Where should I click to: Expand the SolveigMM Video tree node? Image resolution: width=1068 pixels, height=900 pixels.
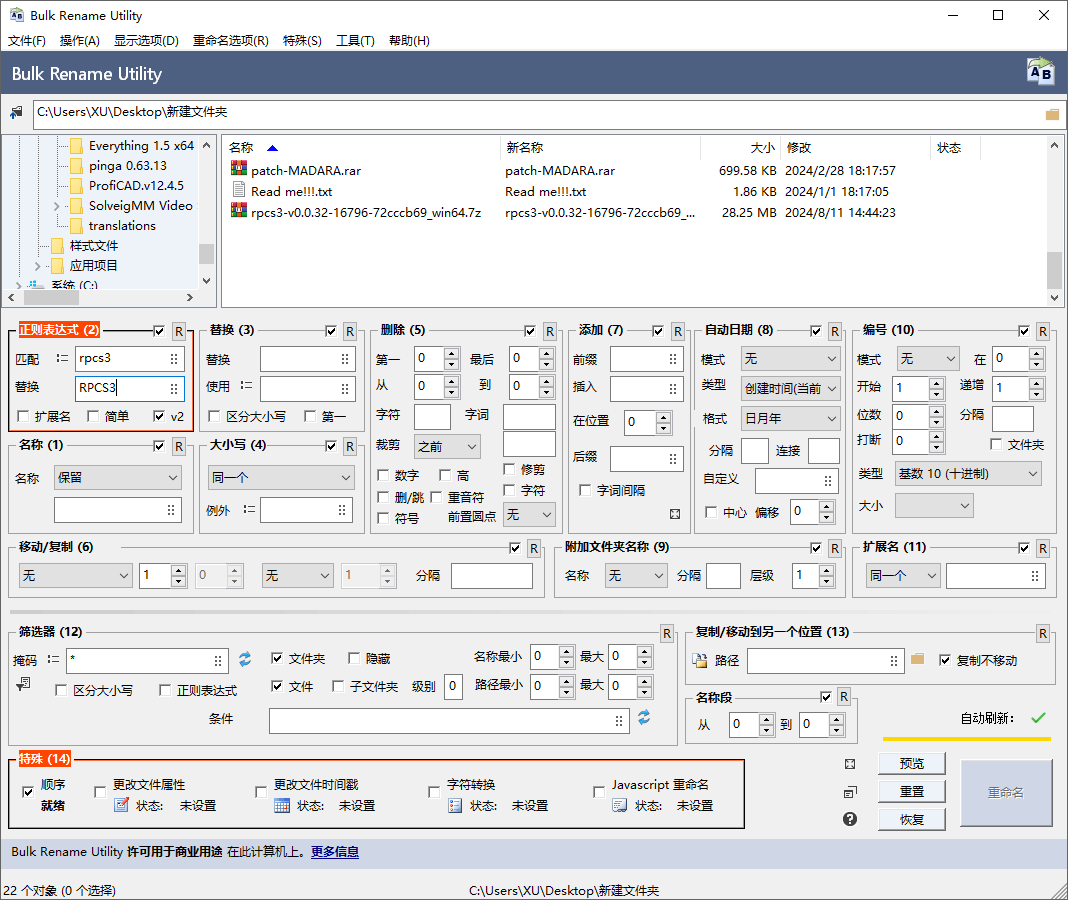pos(57,206)
